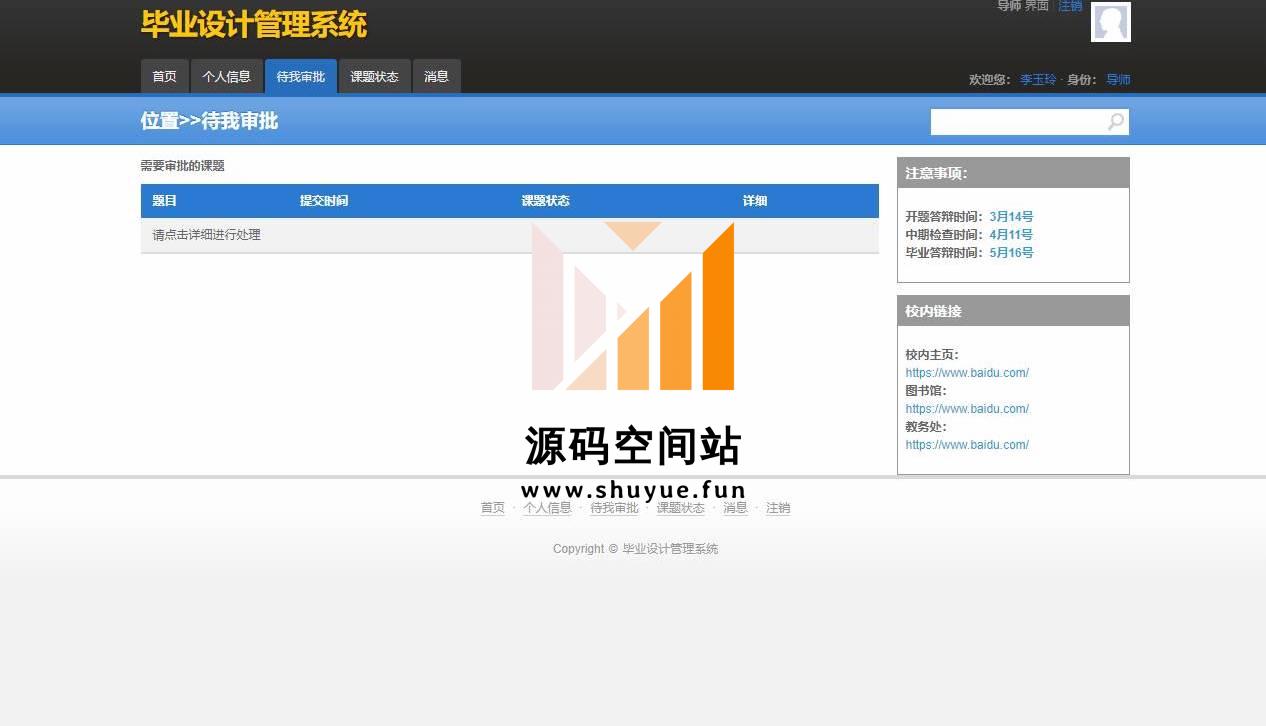Click the footer 个人信息 link
Viewport: 1266px width, 726px height.
coord(547,508)
